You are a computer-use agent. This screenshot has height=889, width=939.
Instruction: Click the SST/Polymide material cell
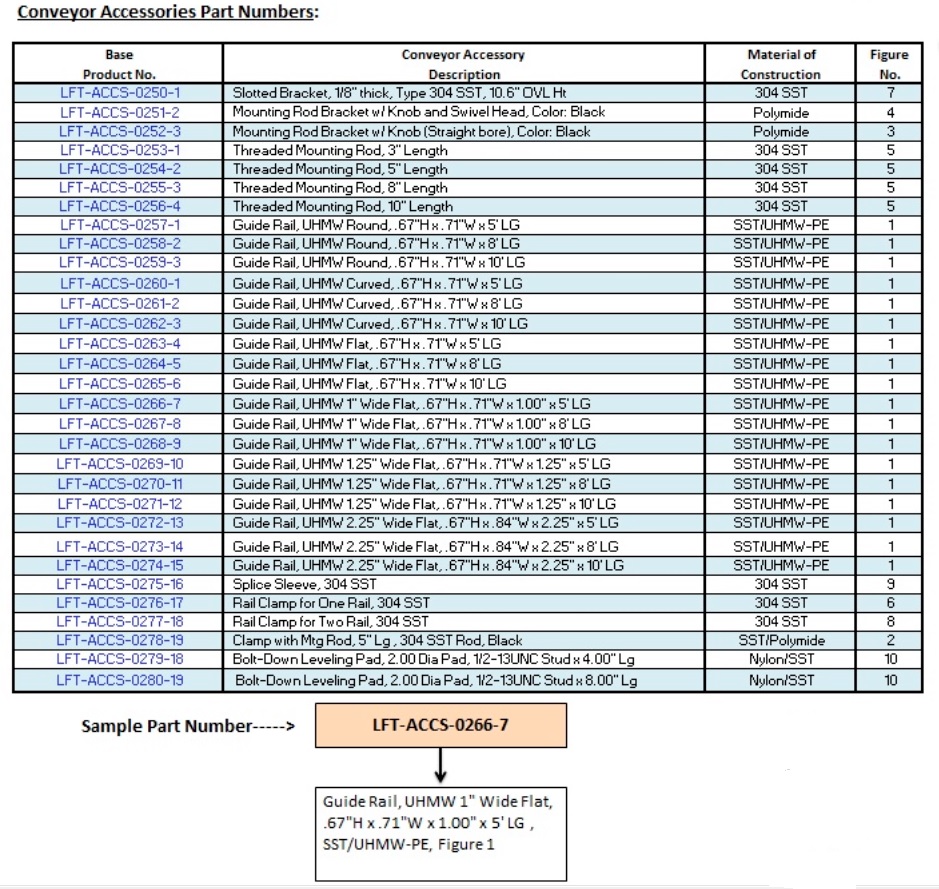(x=780, y=640)
